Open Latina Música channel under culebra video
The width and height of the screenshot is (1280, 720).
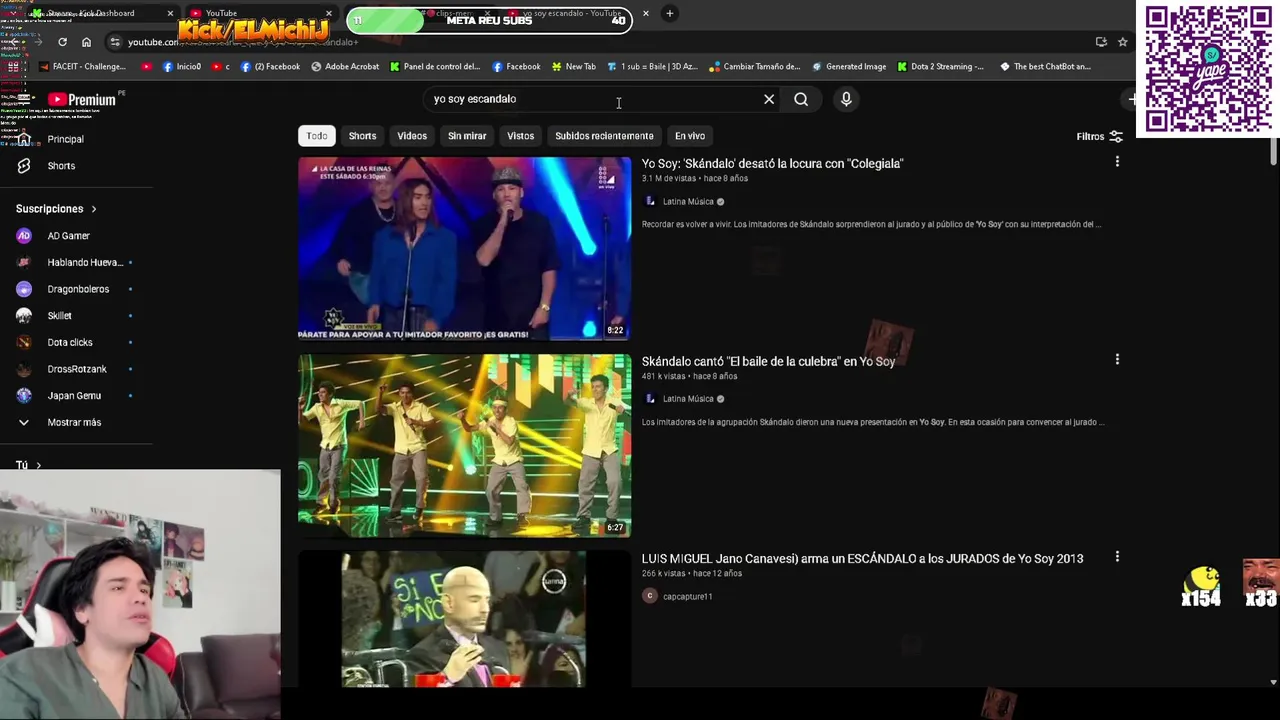(x=688, y=399)
